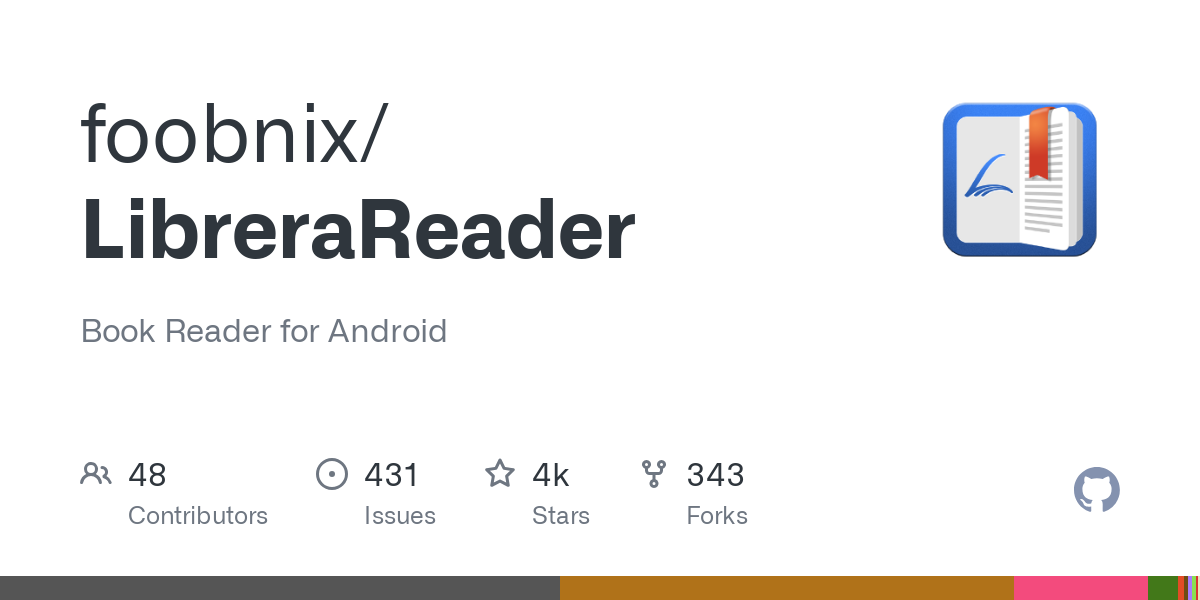Select the Book Reader for Android description

click(264, 331)
